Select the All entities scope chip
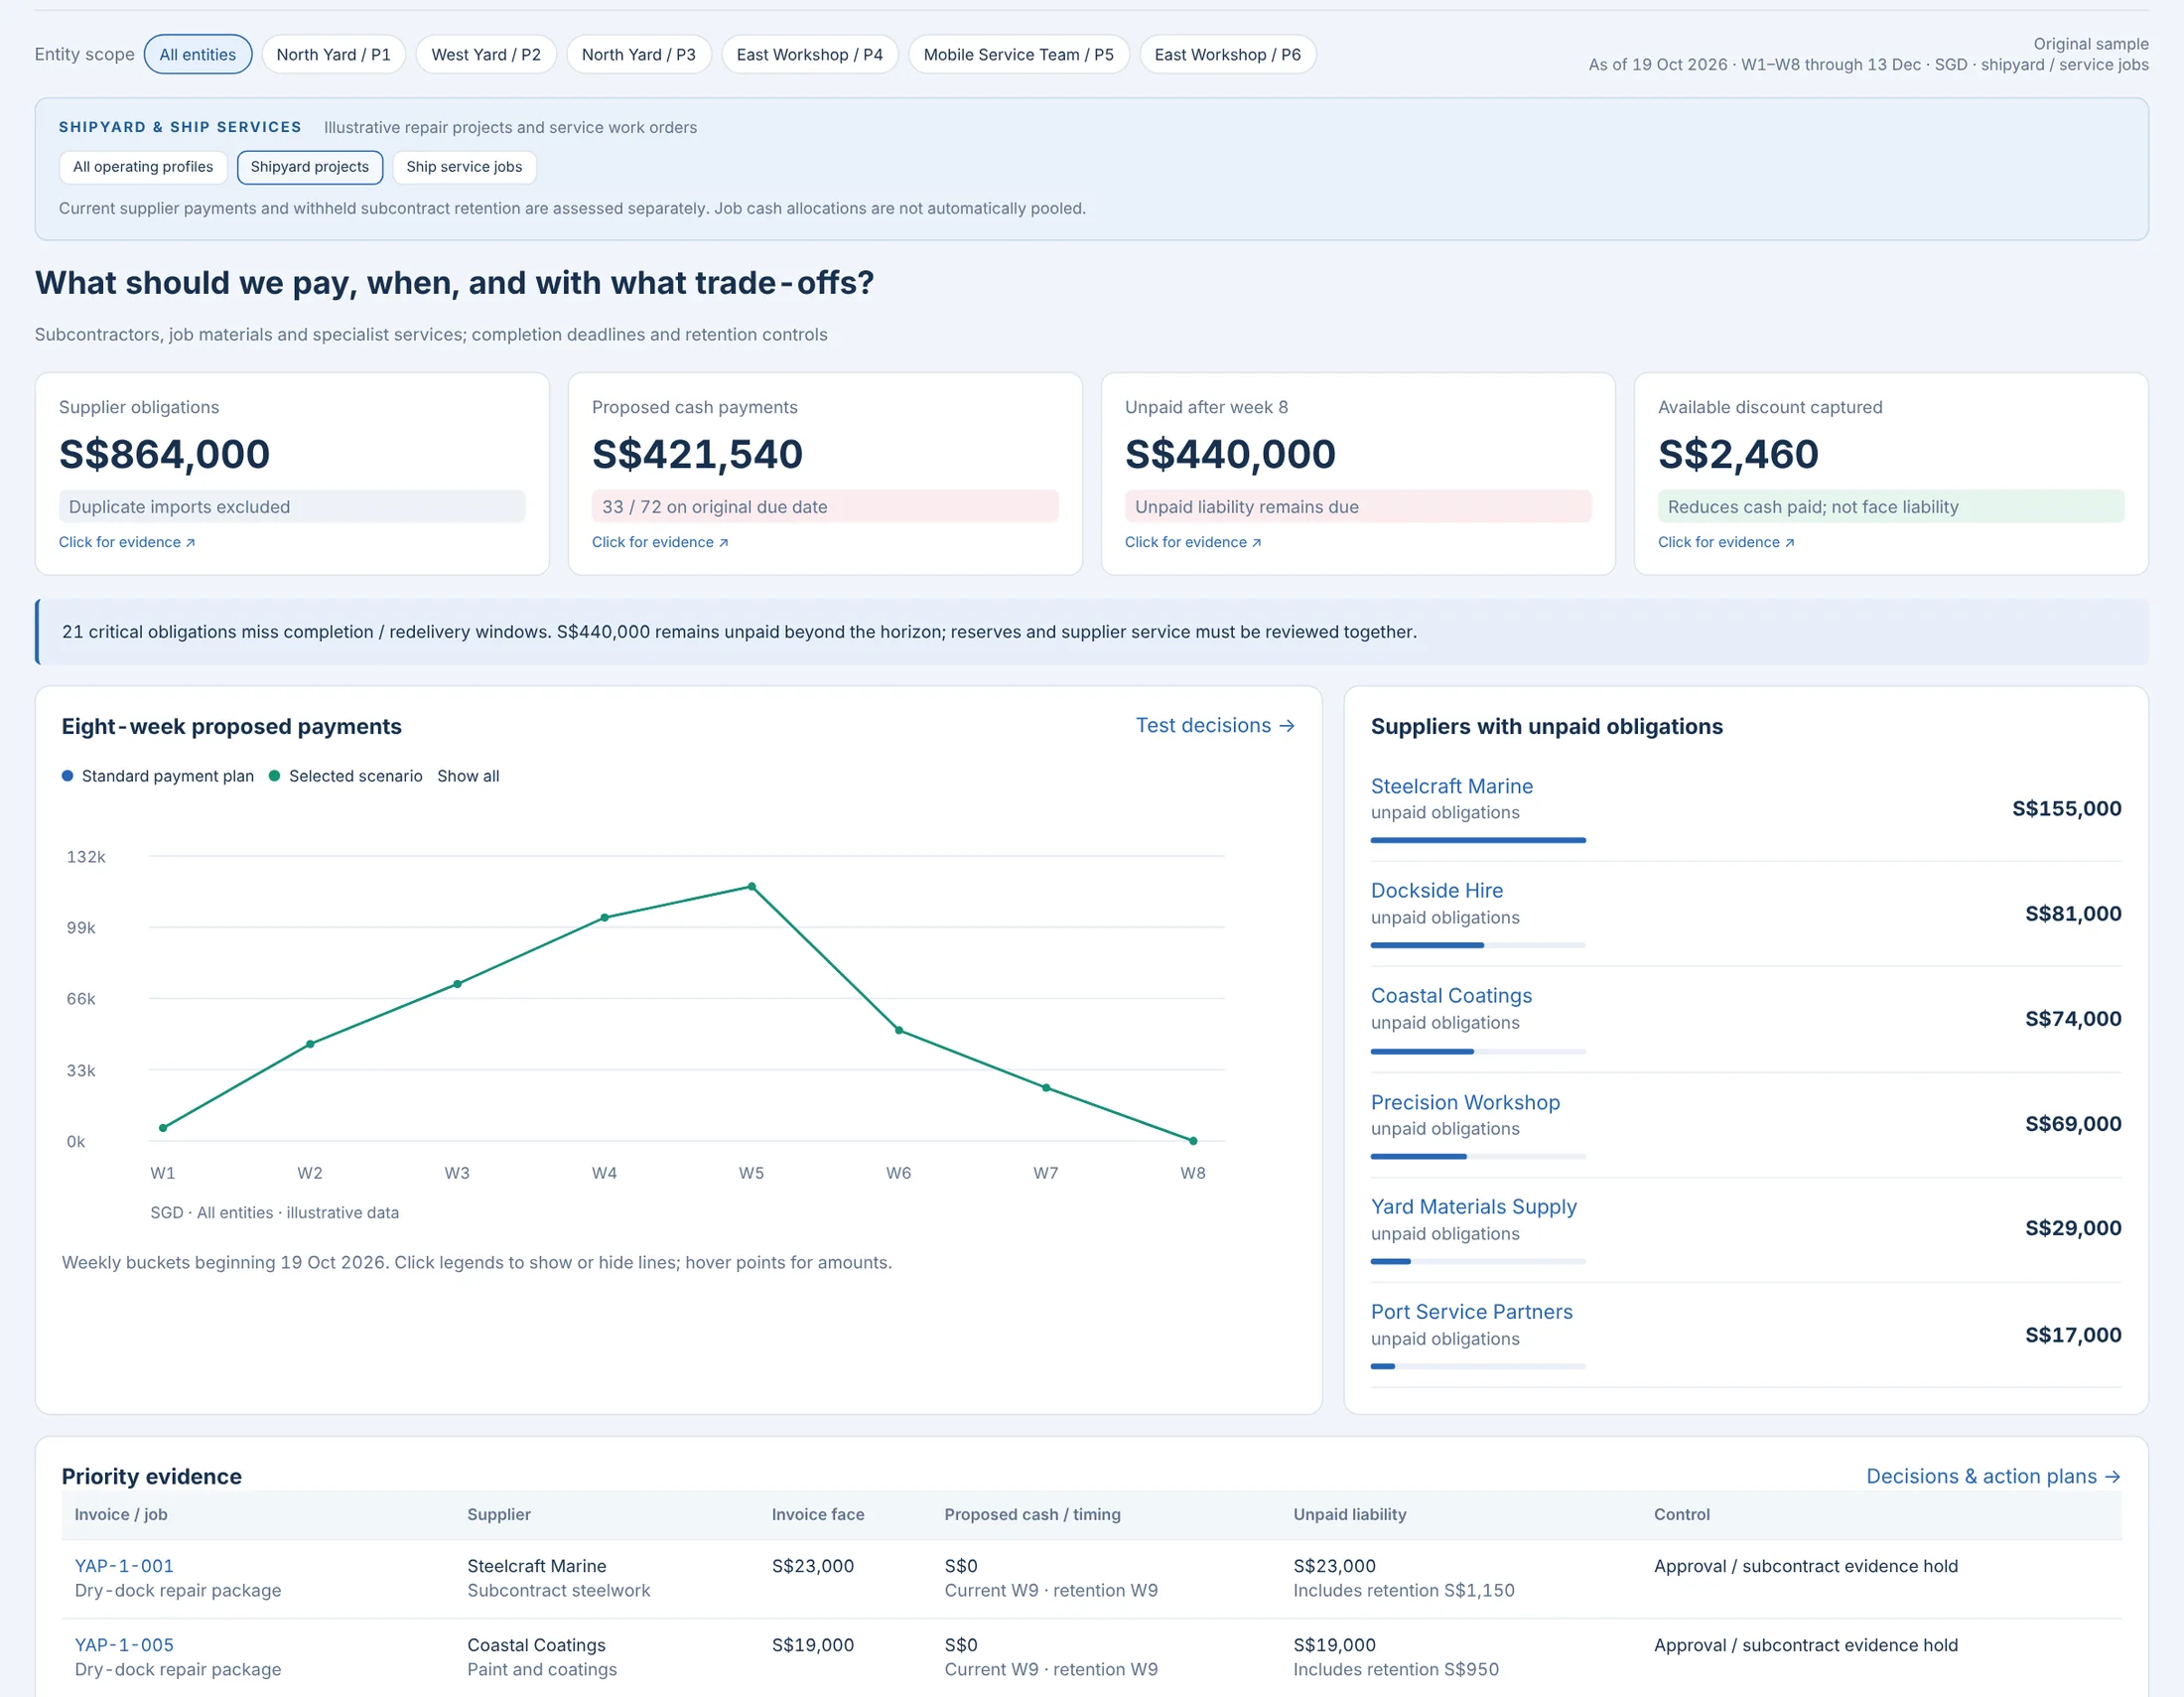 (198, 54)
